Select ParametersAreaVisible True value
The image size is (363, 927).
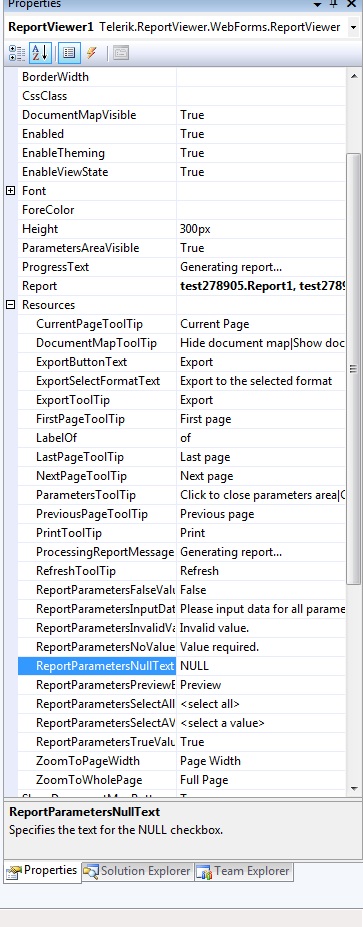tap(261, 248)
